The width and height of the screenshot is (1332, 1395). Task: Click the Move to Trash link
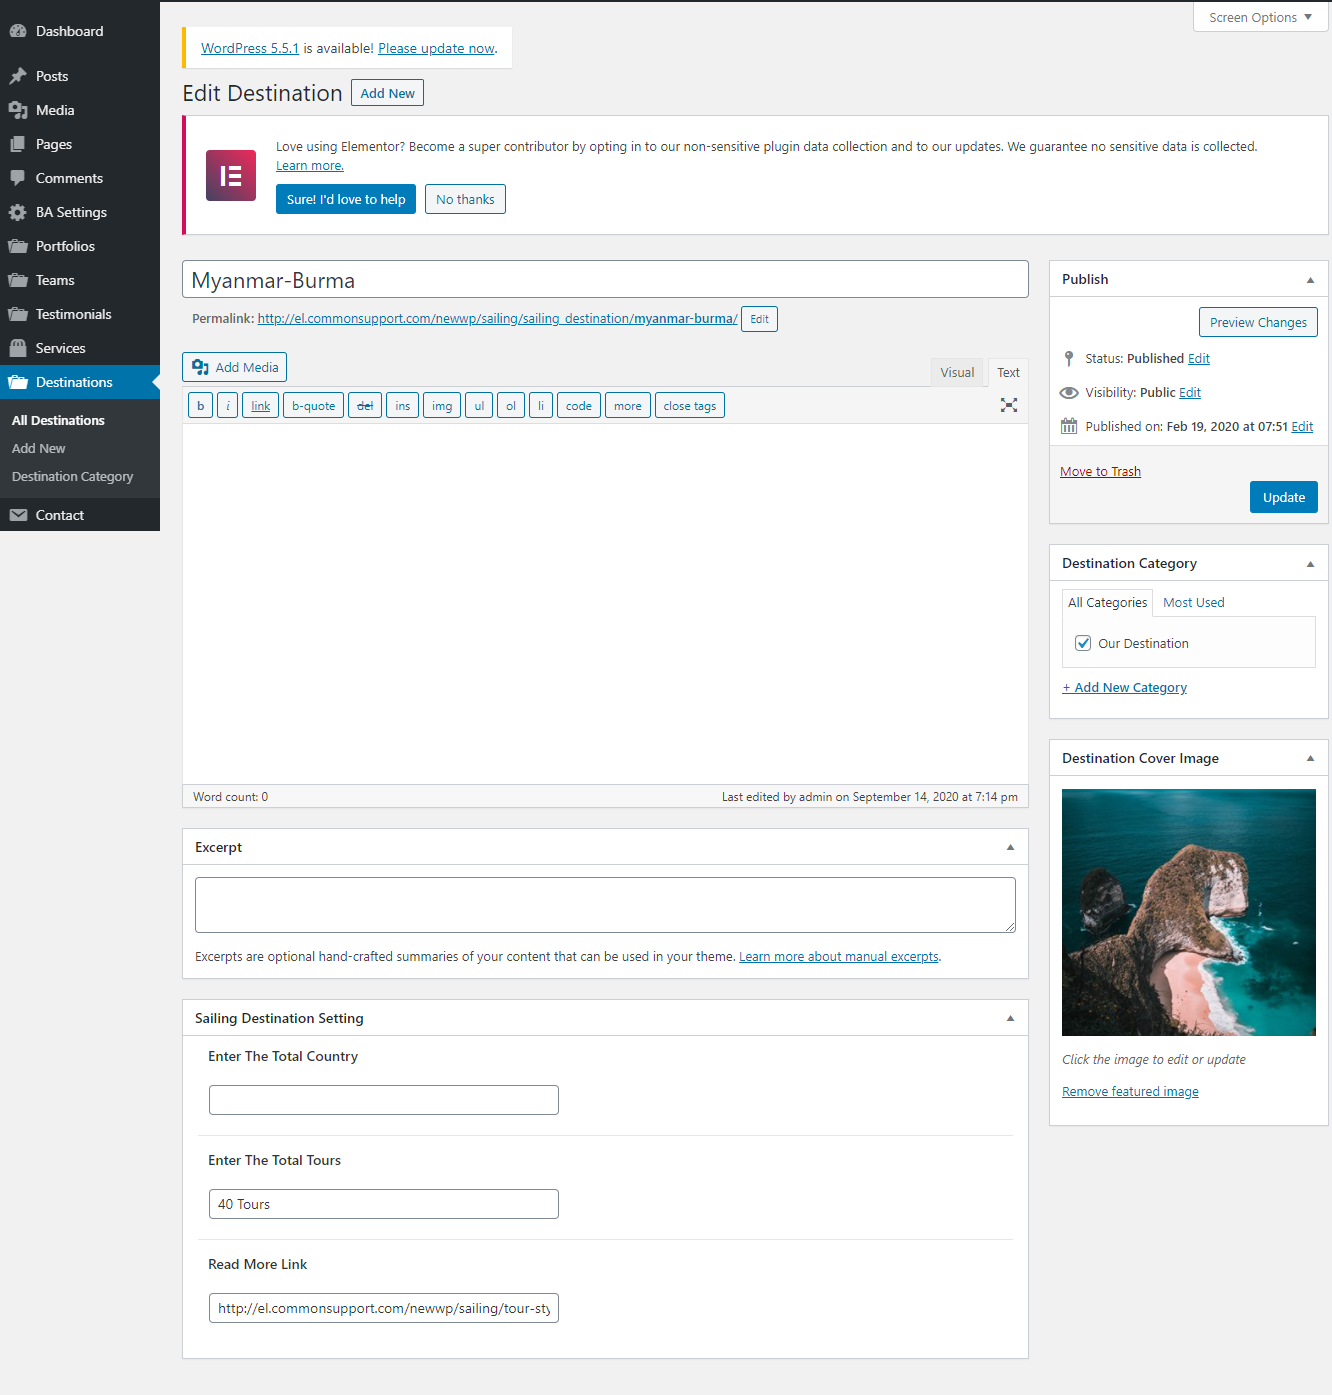pyautogui.click(x=1100, y=471)
